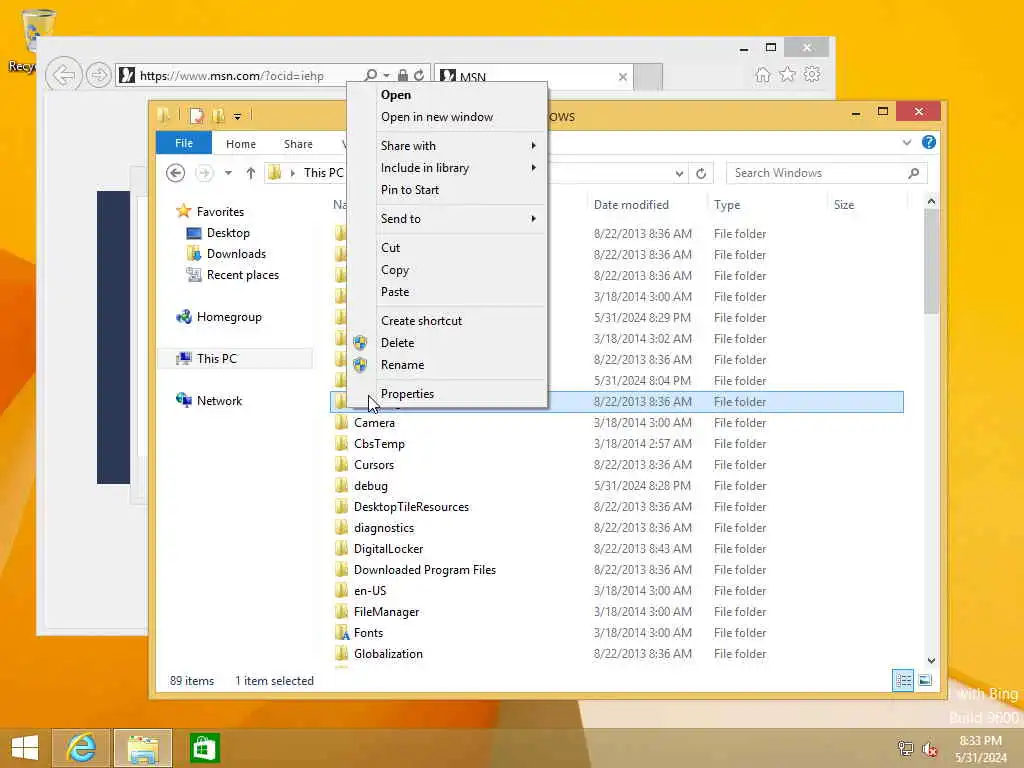The width and height of the screenshot is (1024, 768).
Task: Click the file list scroll down arrow
Action: coord(931,661)
